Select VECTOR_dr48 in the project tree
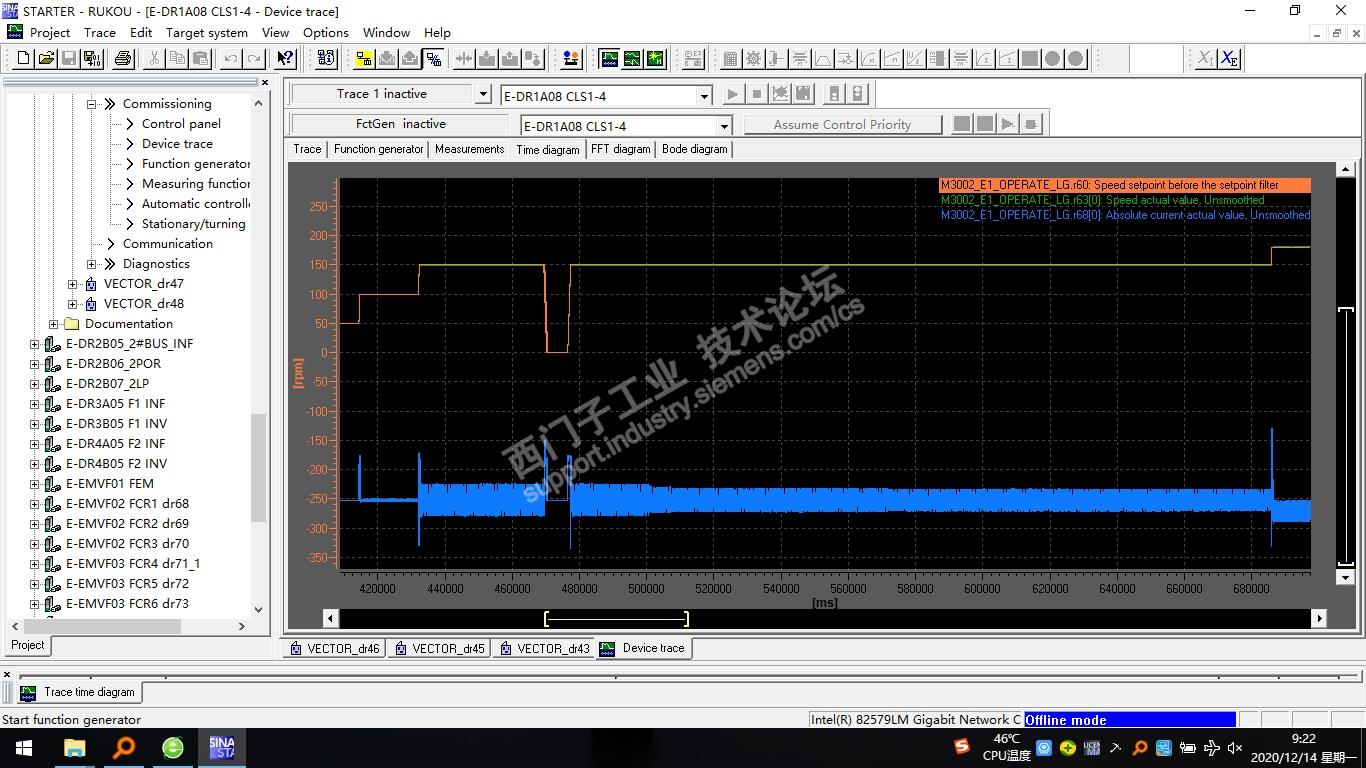 [x=144, y=304]
